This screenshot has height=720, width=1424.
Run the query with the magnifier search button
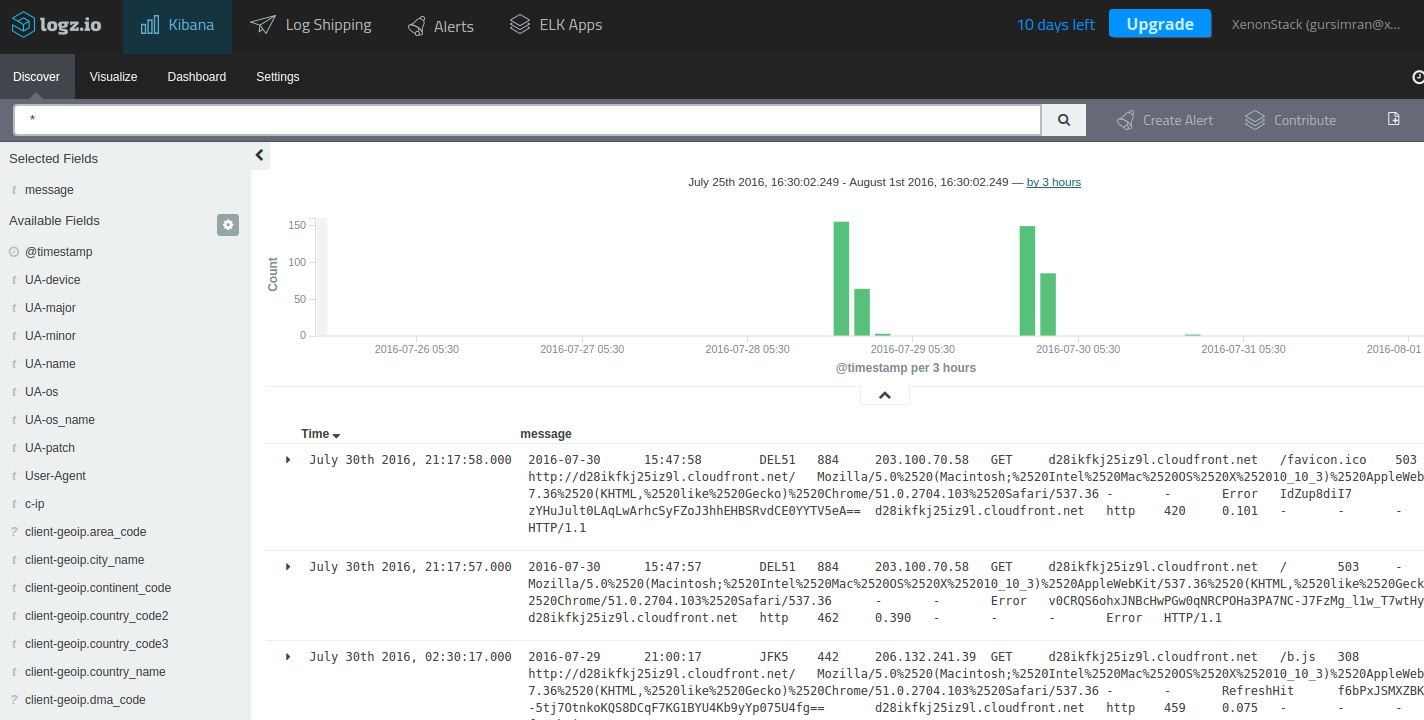[1063, 120]
